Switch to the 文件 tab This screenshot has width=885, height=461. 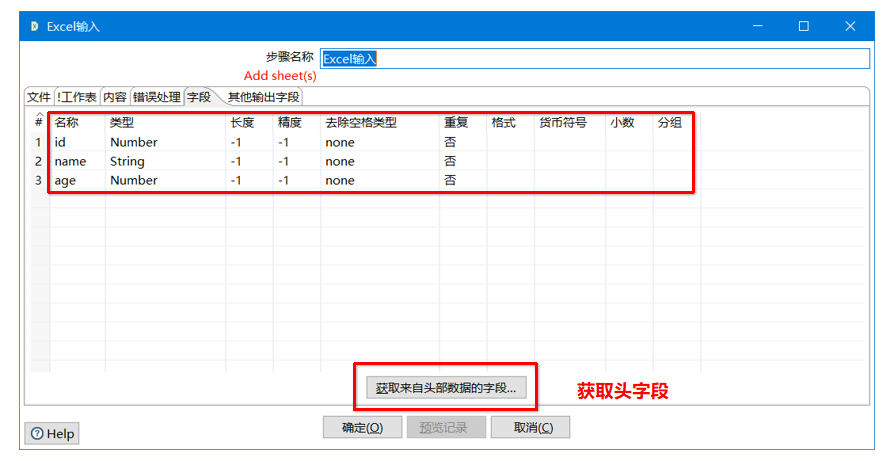[39, 97]
